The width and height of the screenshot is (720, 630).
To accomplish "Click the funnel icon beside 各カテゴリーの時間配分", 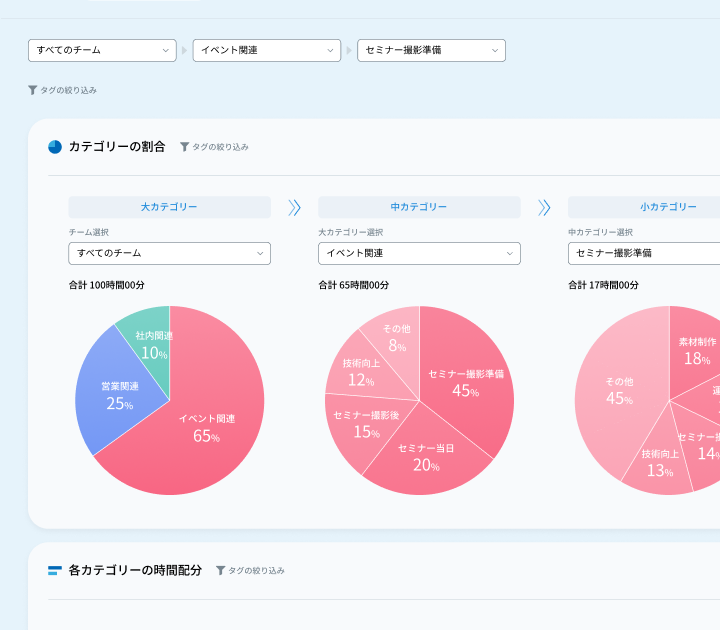I will (x=220, y=570).
